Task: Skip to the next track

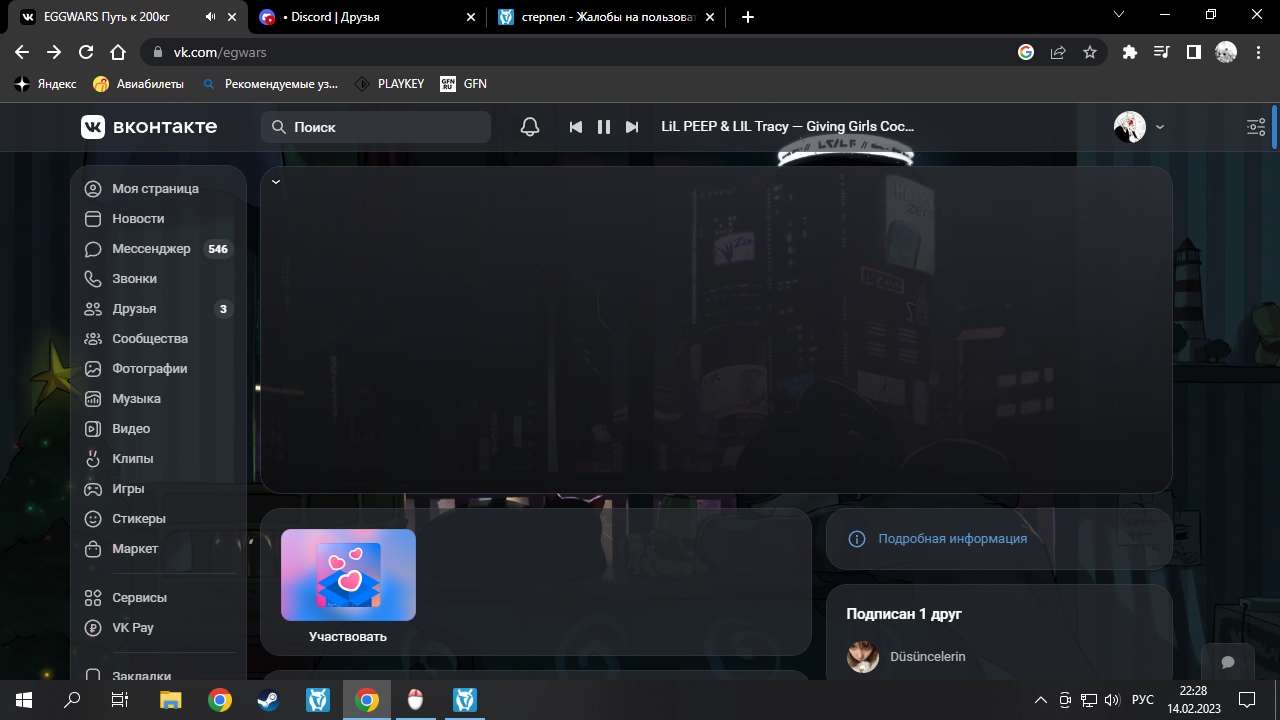Action: click(x=632, y=127)
